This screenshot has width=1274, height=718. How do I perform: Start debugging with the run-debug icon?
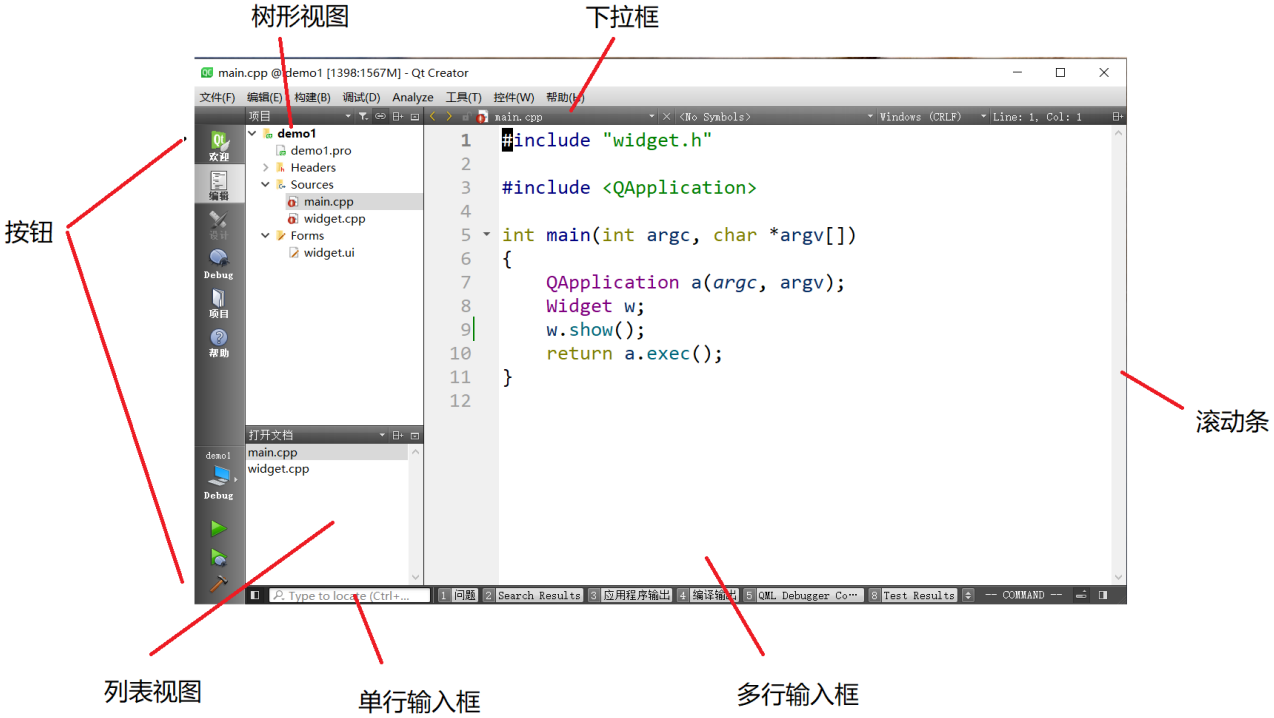(x=218, y=557)
